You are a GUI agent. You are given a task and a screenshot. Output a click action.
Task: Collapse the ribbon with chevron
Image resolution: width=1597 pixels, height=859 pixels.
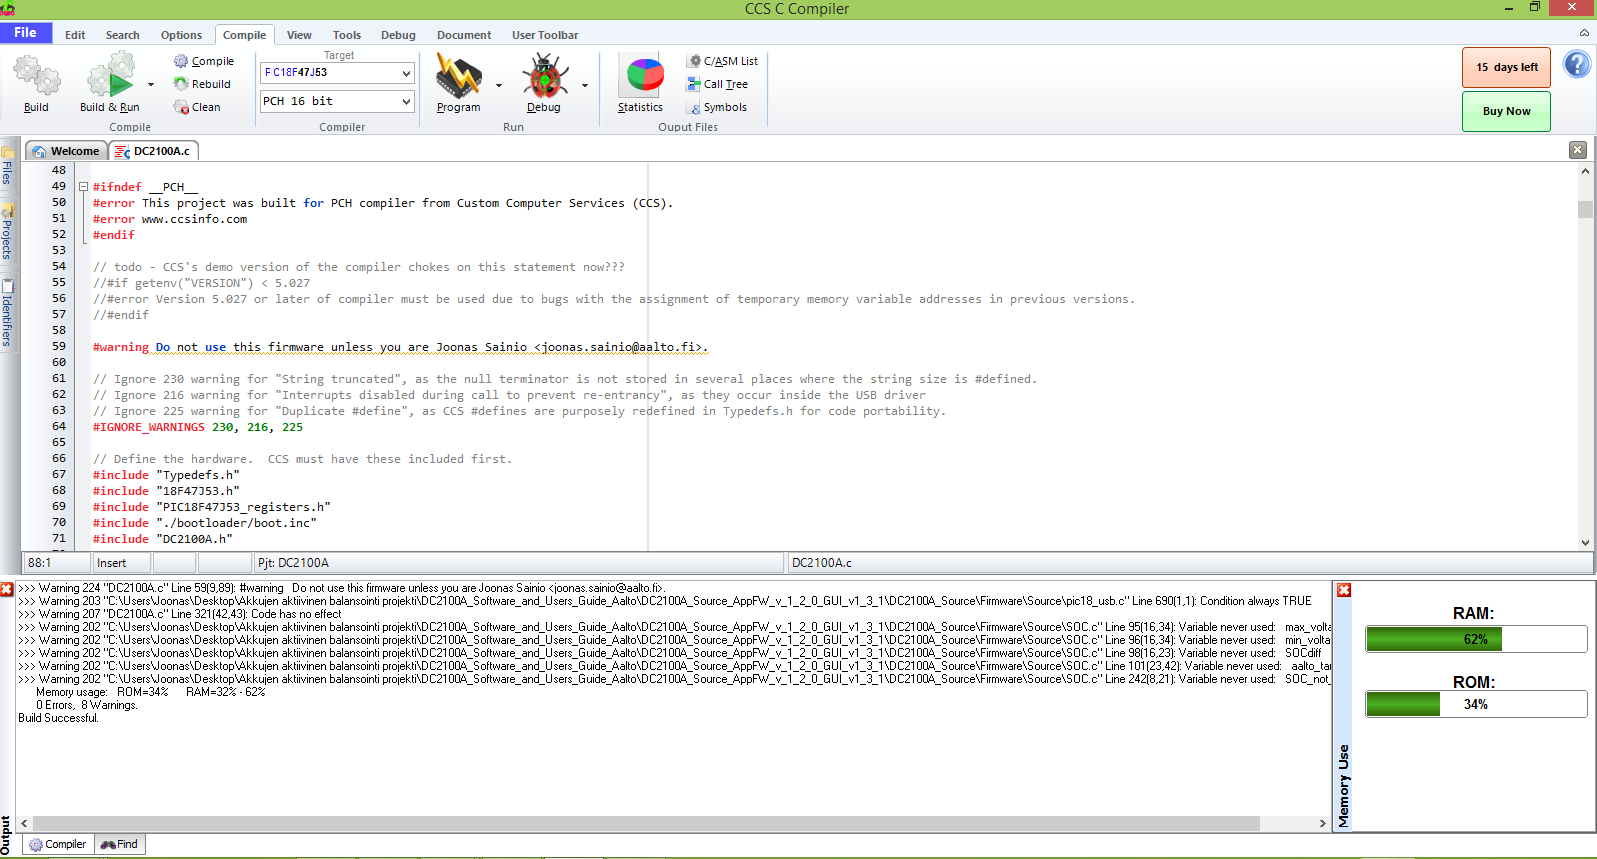(1584, 33)
